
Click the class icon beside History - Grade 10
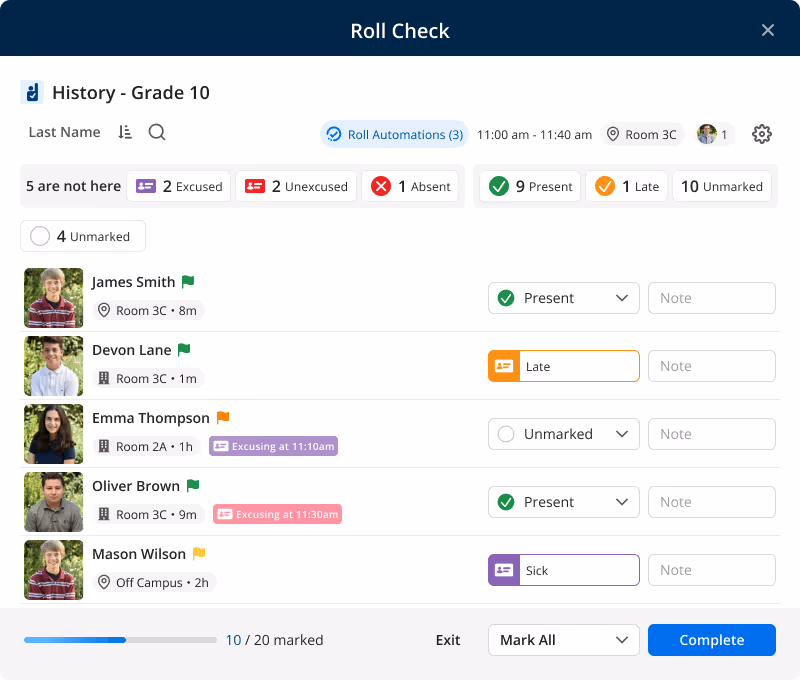[x=32, y=92]
